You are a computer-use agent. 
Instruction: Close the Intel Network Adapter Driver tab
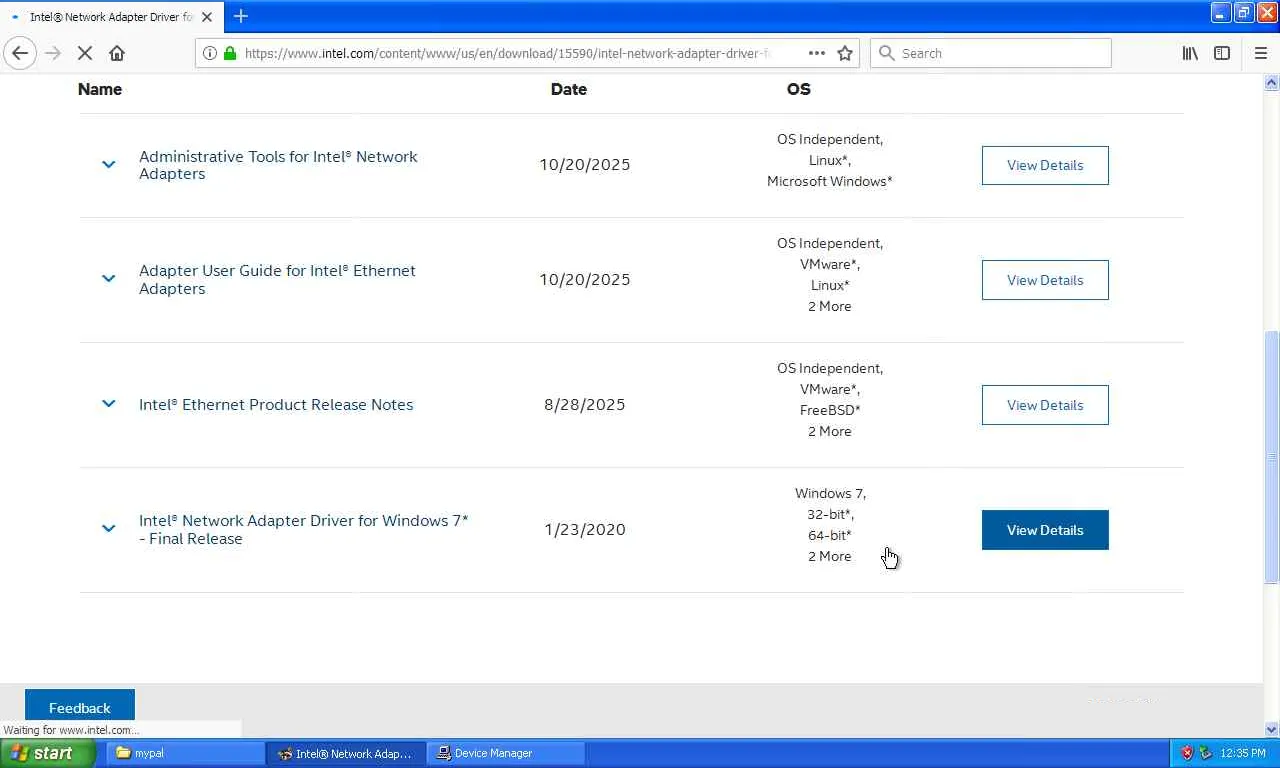pos(207,17)
